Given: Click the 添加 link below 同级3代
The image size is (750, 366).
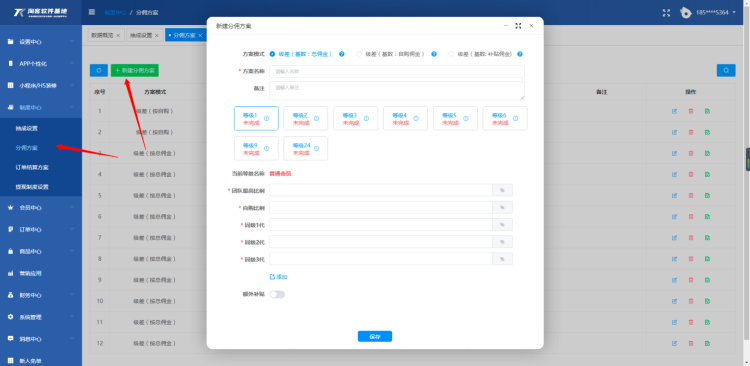Looking at the screenshot, I should point(278,277).
